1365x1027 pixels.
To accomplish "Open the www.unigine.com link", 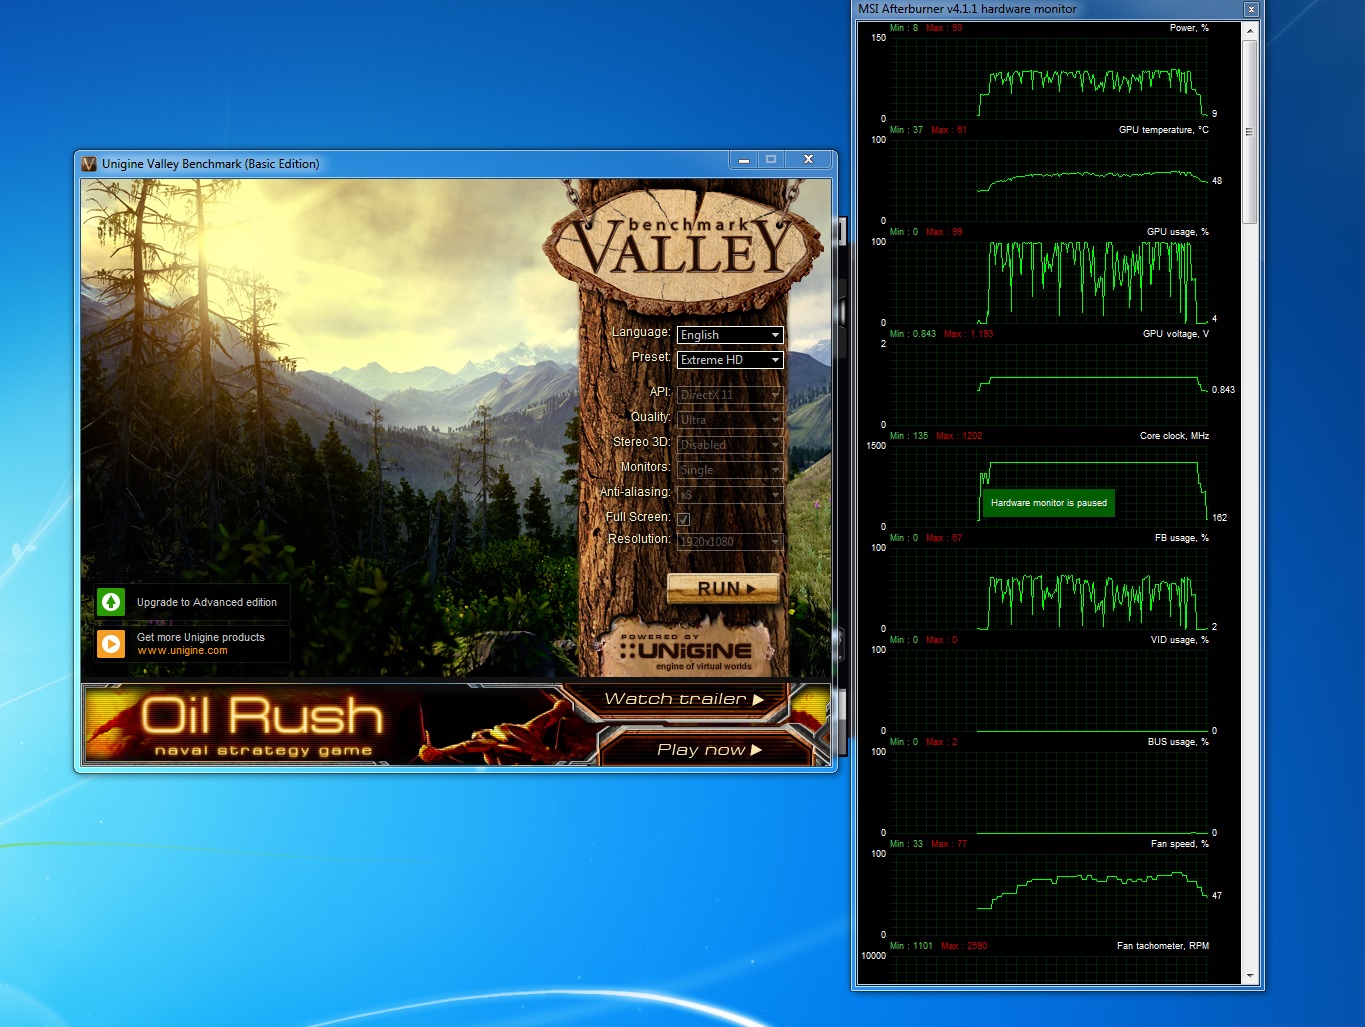I will click(x=182, y=651).
